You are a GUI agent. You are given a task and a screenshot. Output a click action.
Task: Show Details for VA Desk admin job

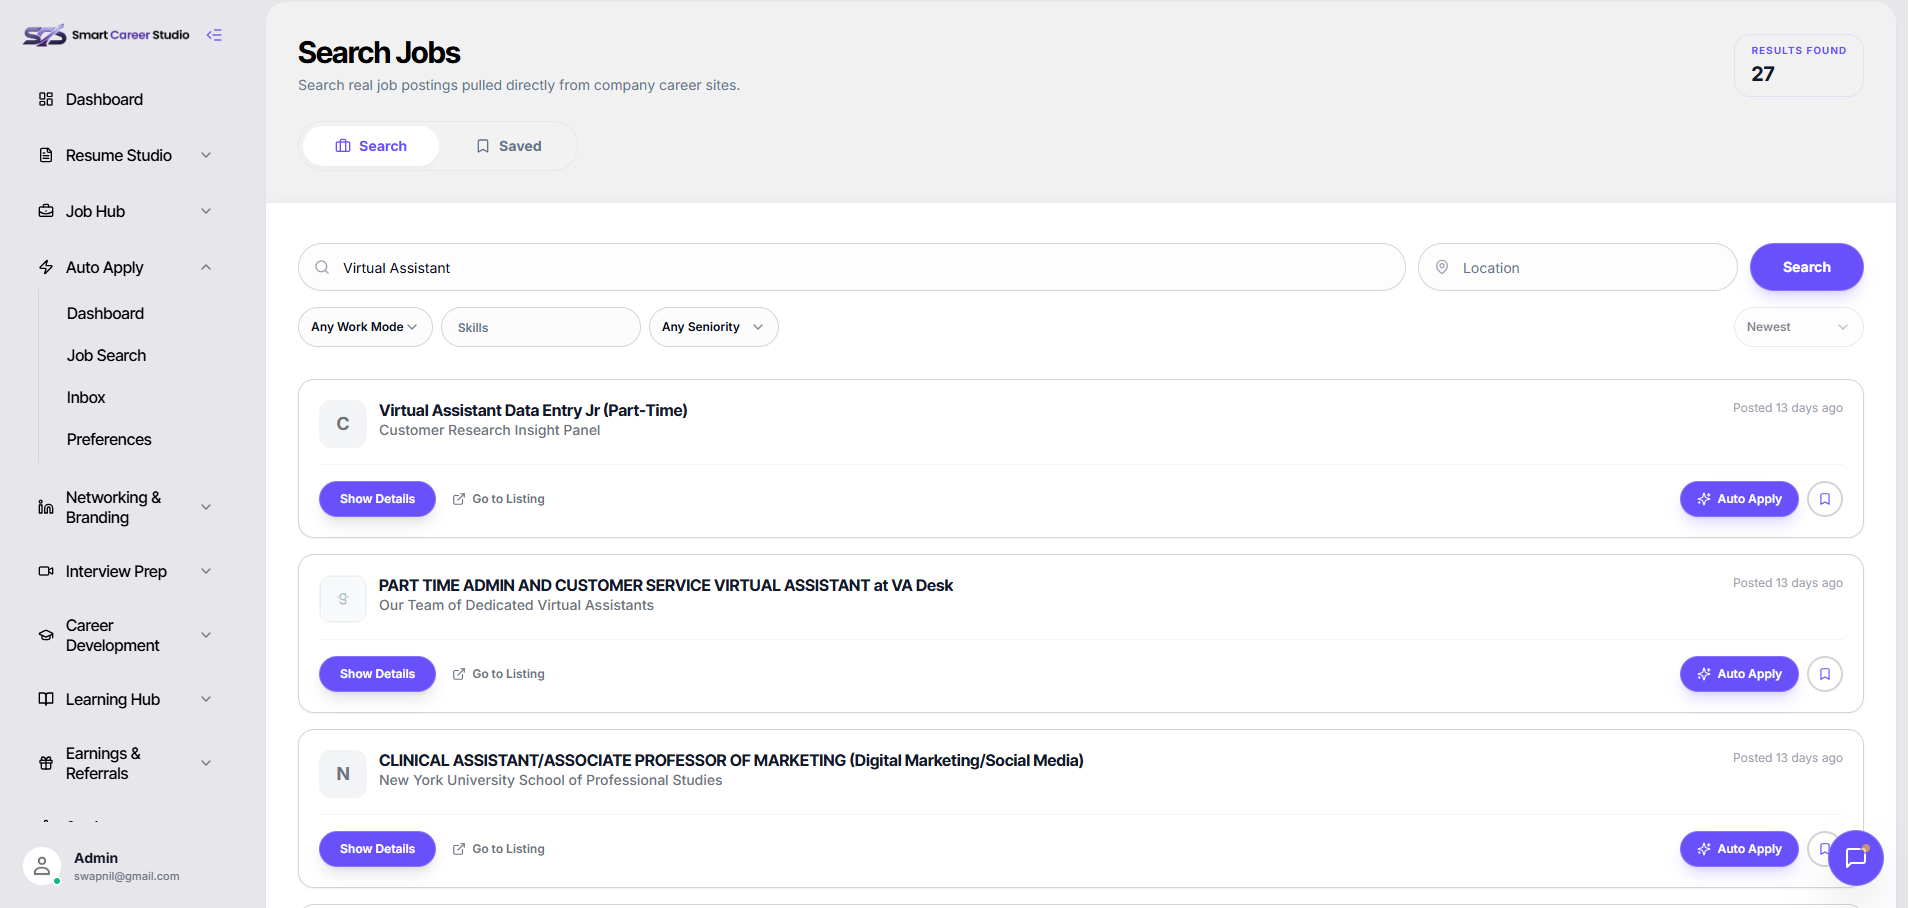[x=377, y=674]
